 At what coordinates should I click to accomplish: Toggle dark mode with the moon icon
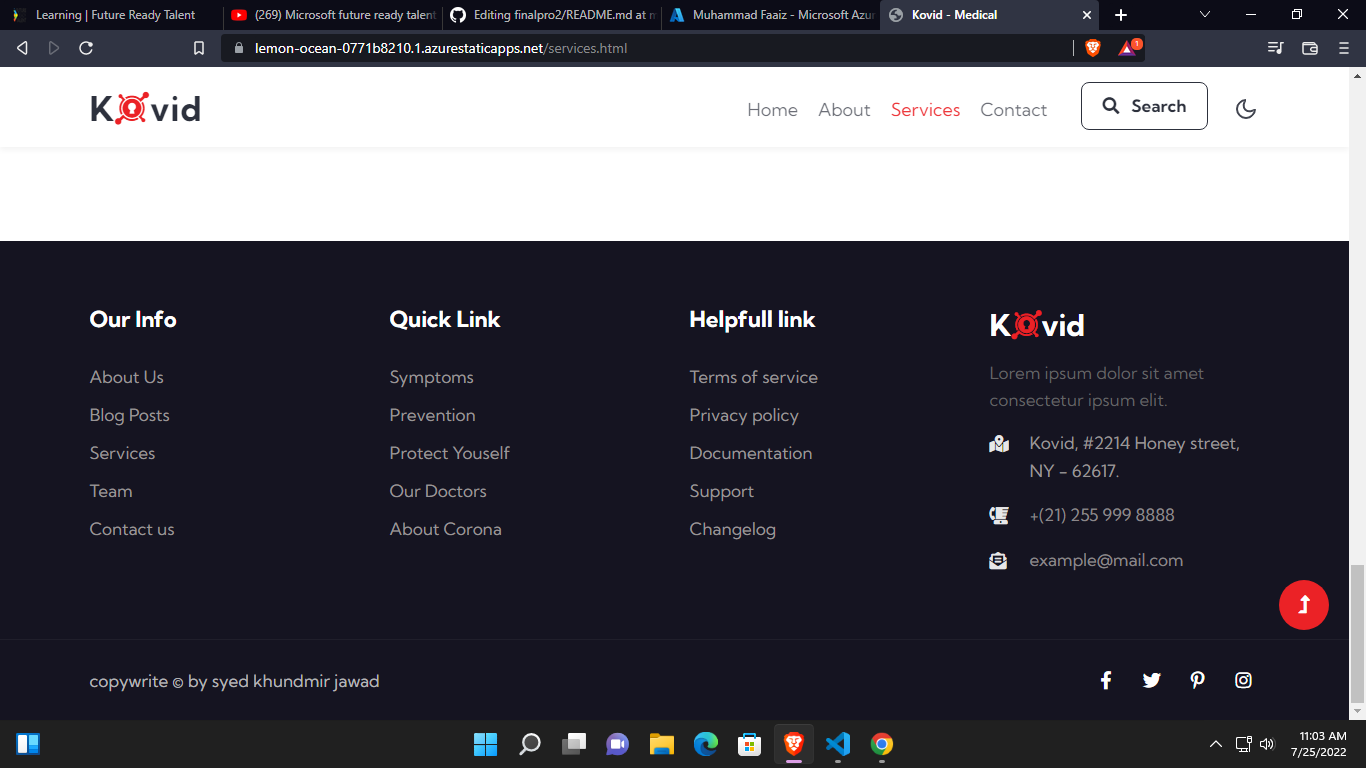pos(1245,109)
